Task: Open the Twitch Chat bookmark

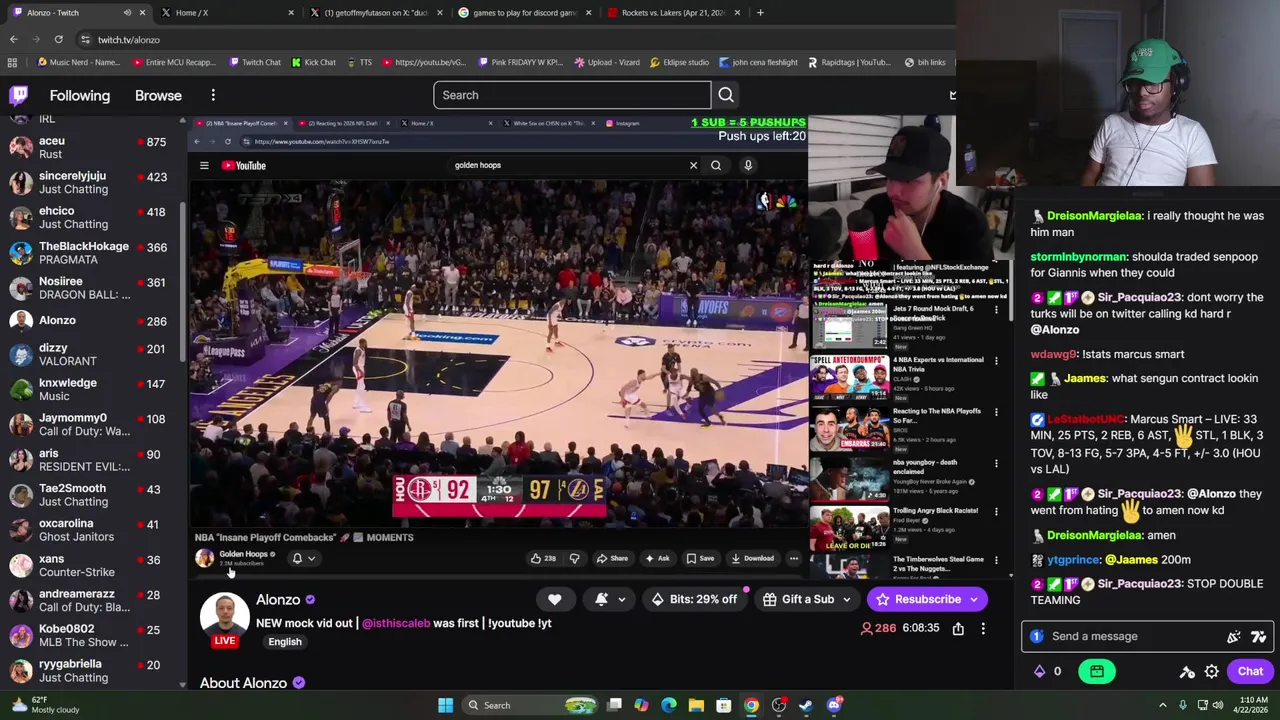Action: tap(253, 62)
